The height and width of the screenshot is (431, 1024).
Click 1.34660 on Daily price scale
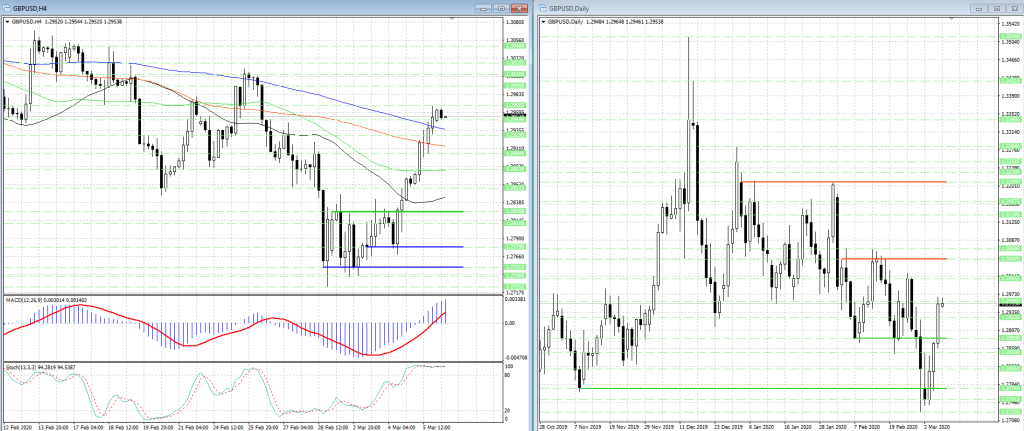[x=1010, y=60]
